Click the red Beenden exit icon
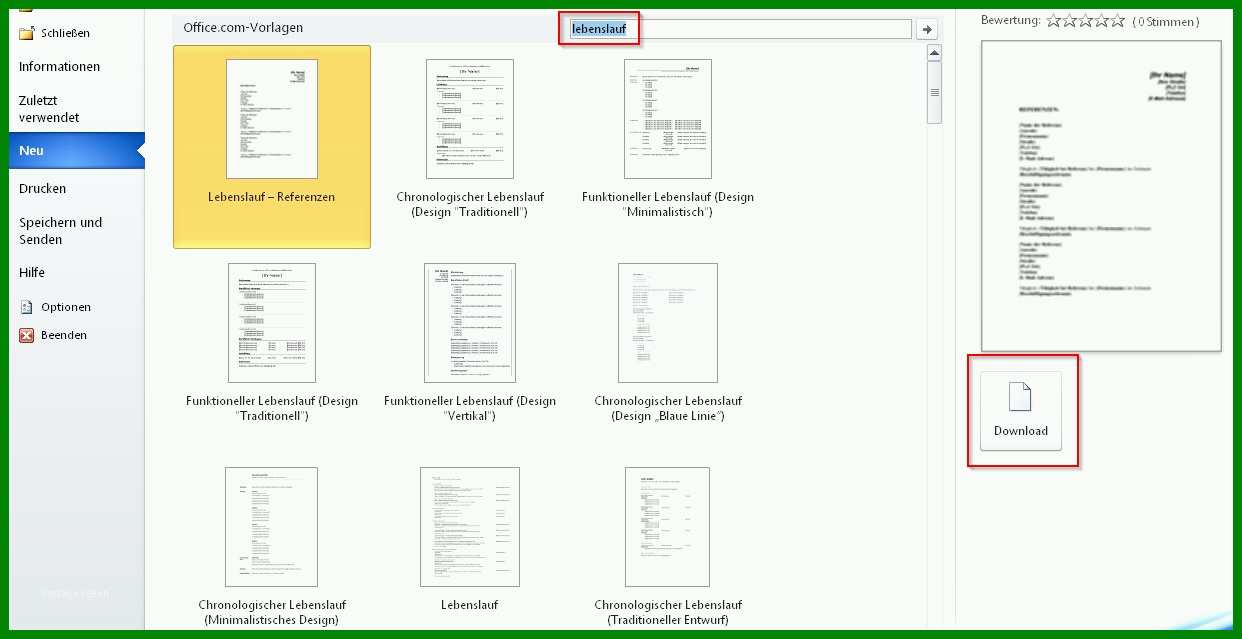1242x639 pixels. [27, 335]
